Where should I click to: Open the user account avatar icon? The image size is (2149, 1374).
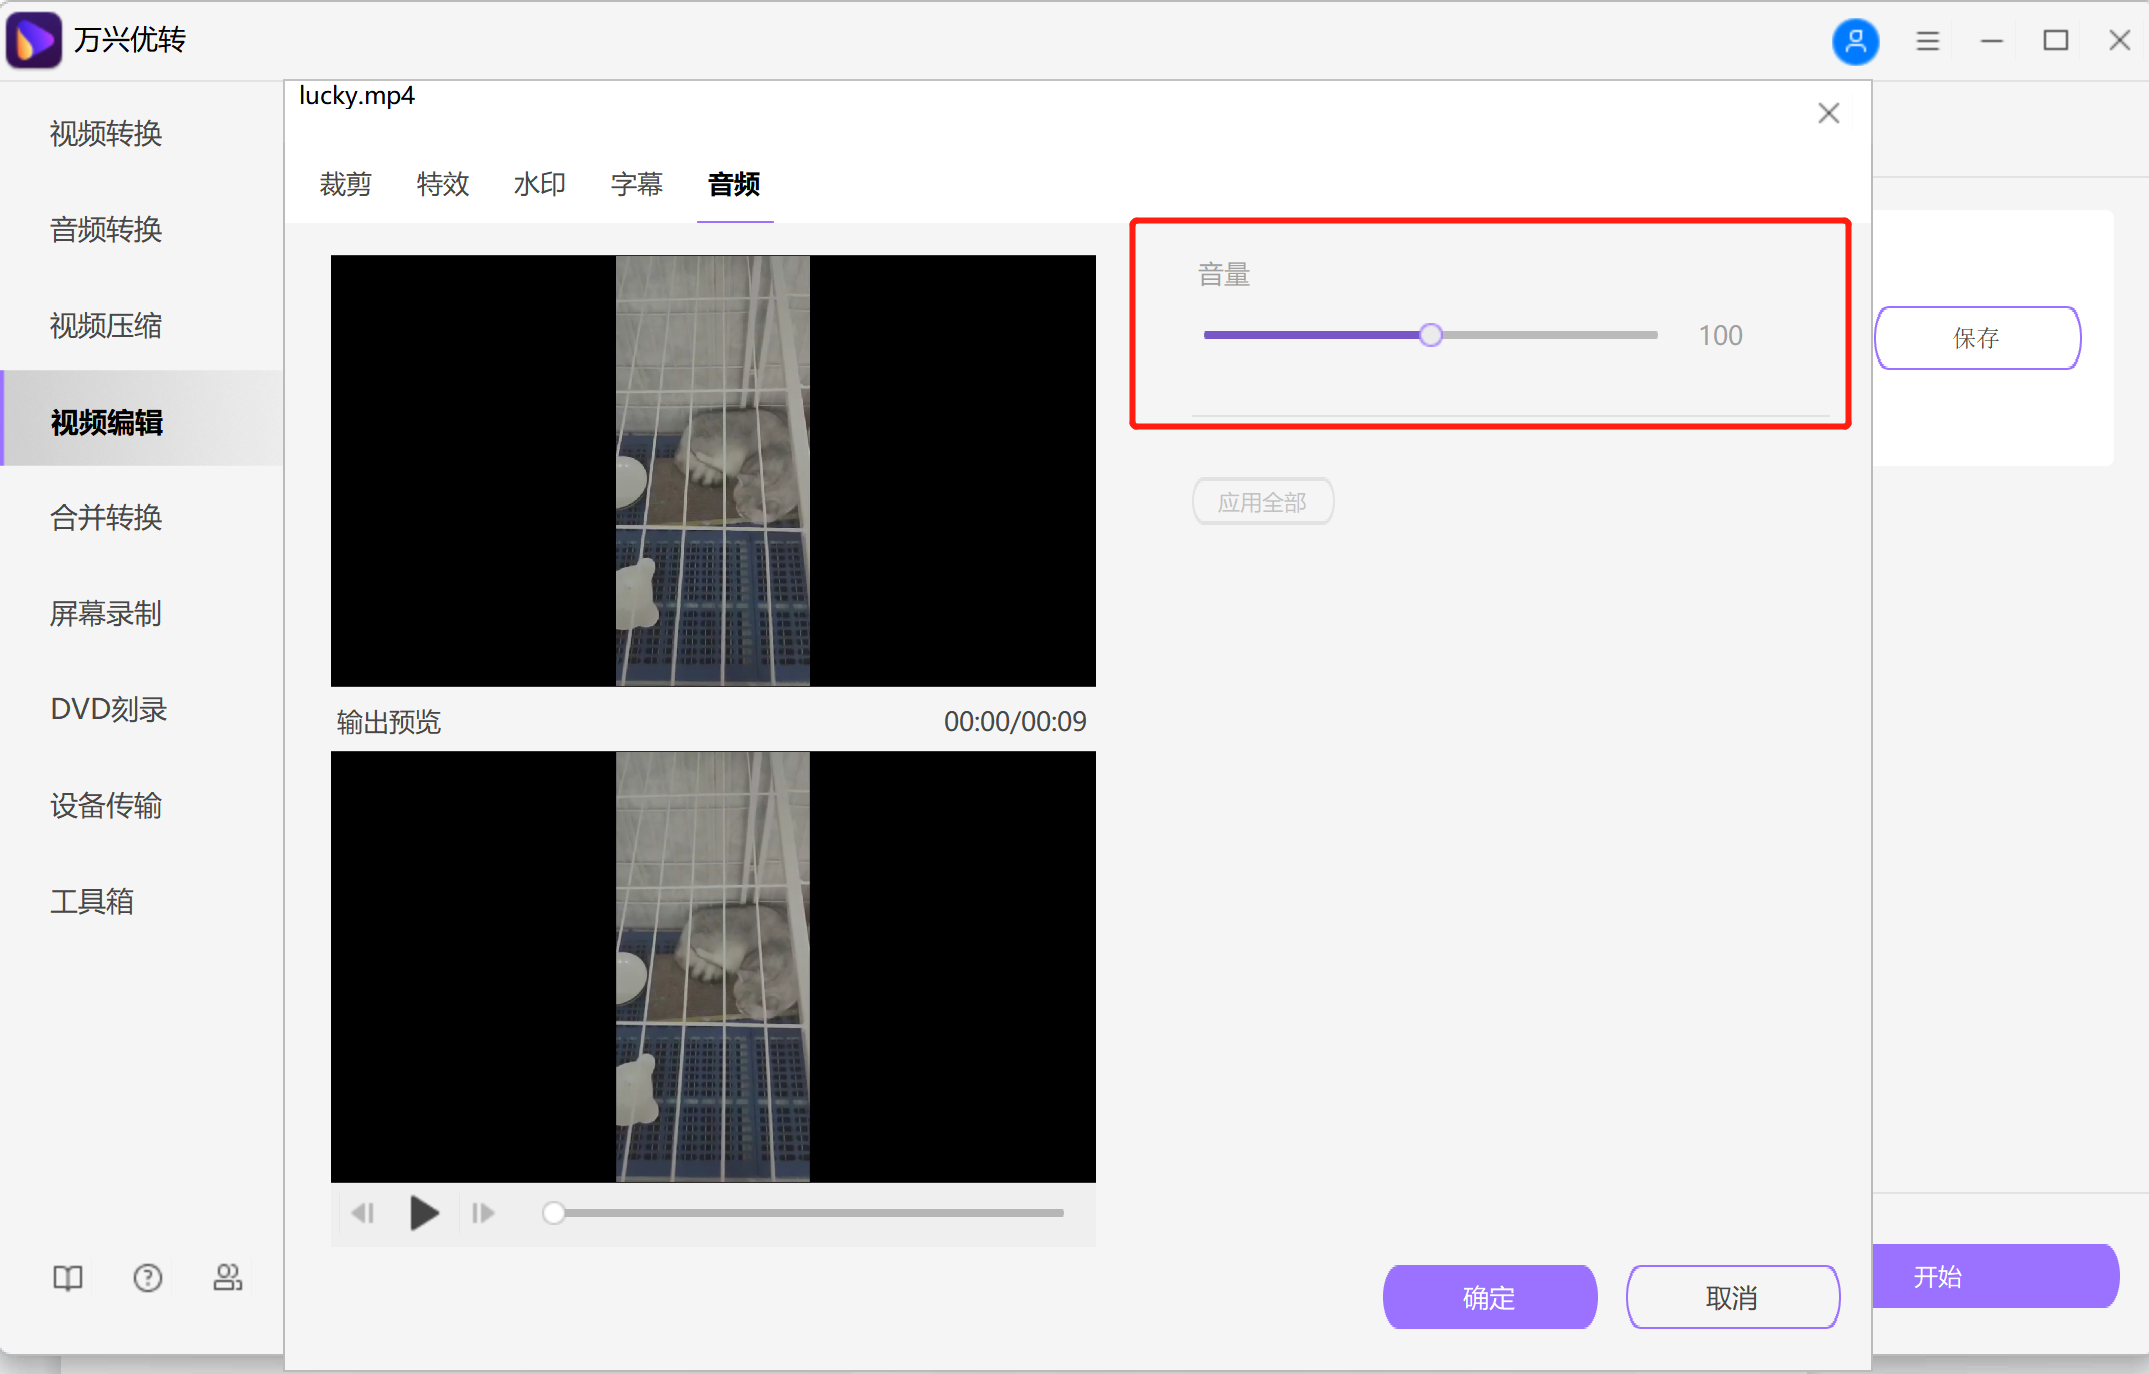(x=1855, y=41)
